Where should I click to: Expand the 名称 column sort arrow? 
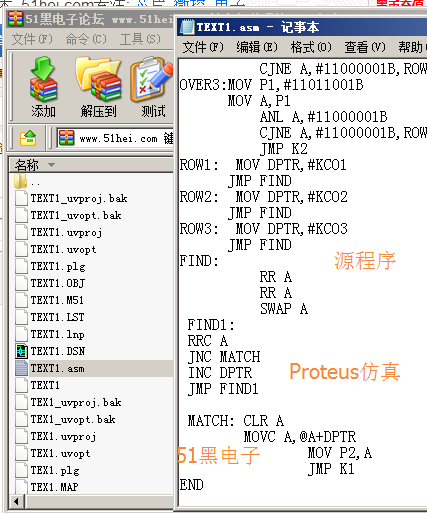pyautogui.click(x=51, y=165)
